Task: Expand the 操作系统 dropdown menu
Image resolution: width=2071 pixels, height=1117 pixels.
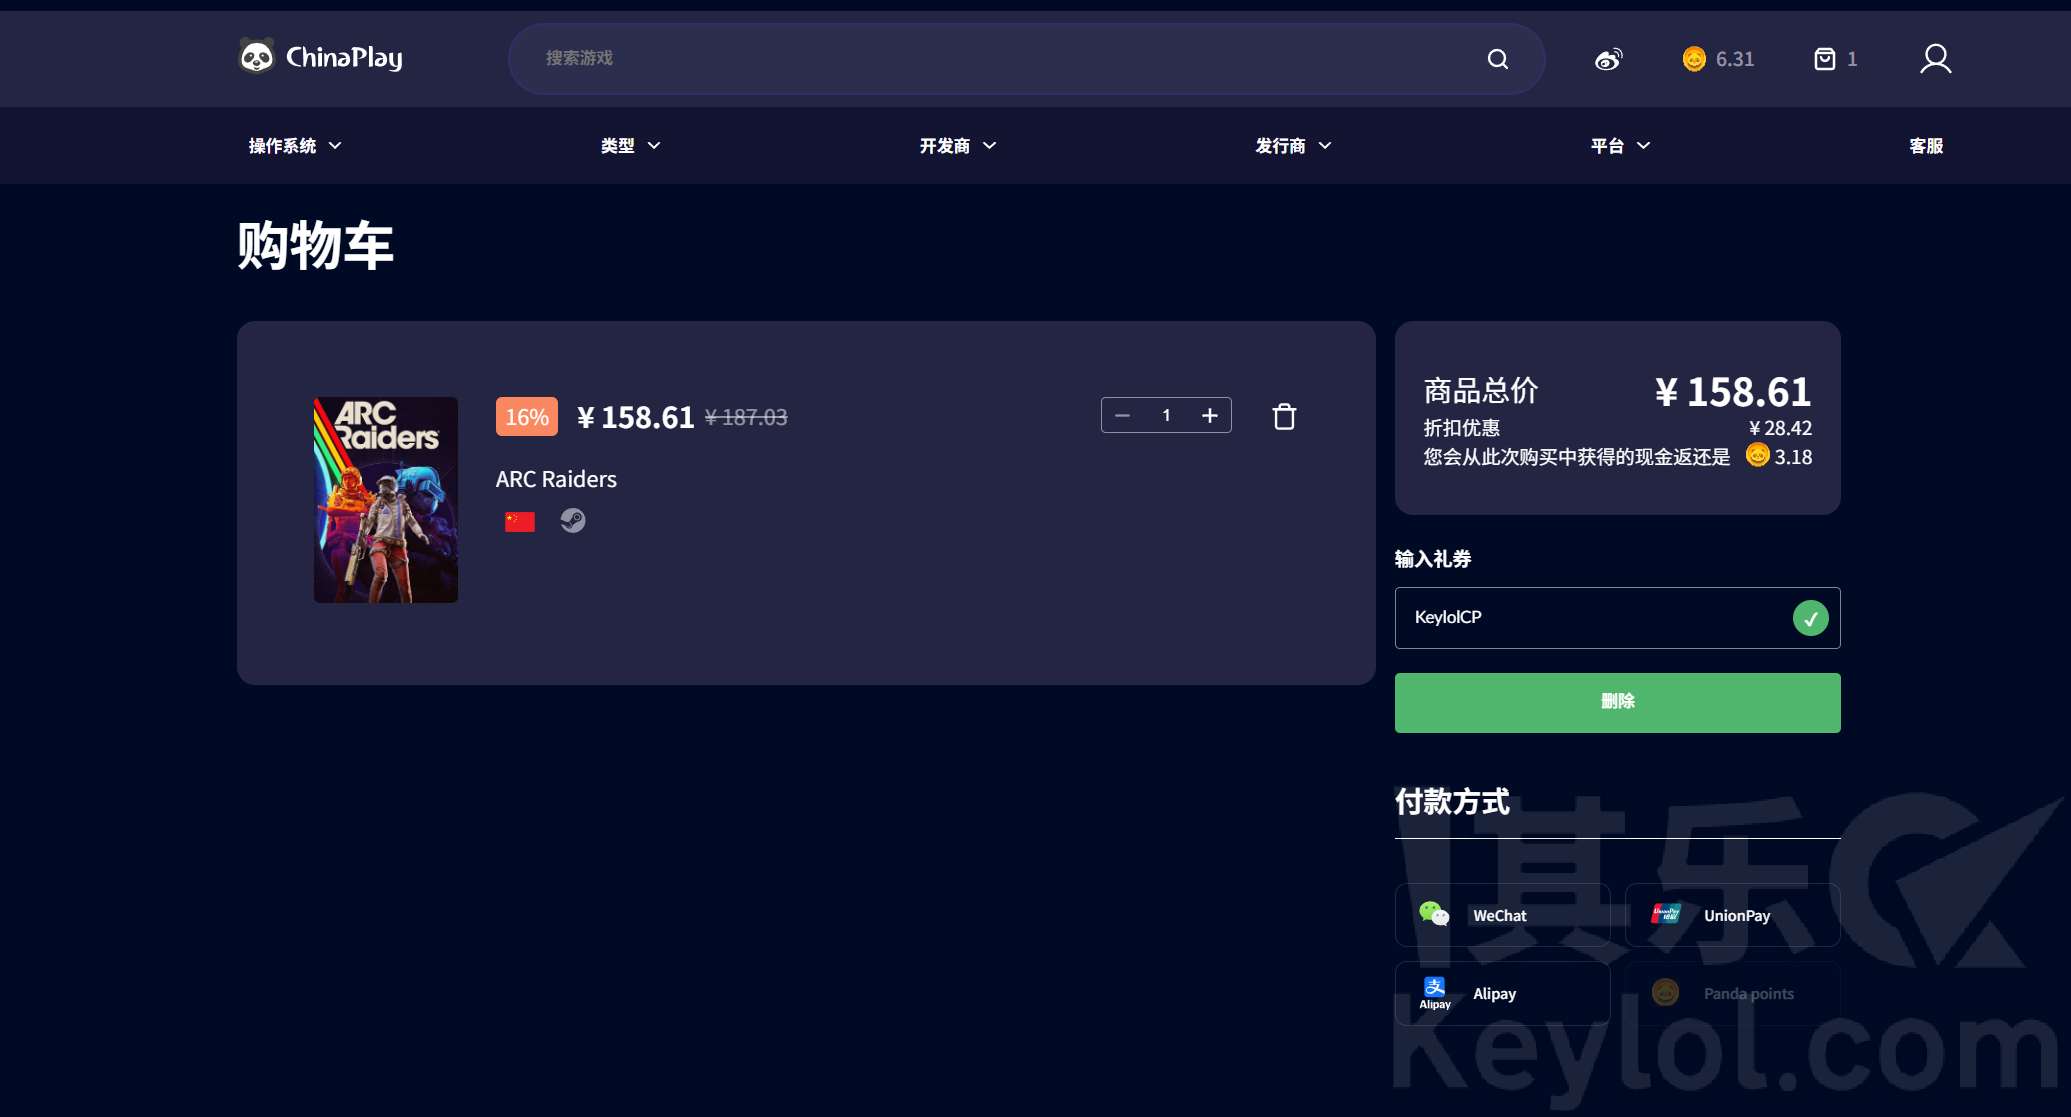Action: pos(295,146)
